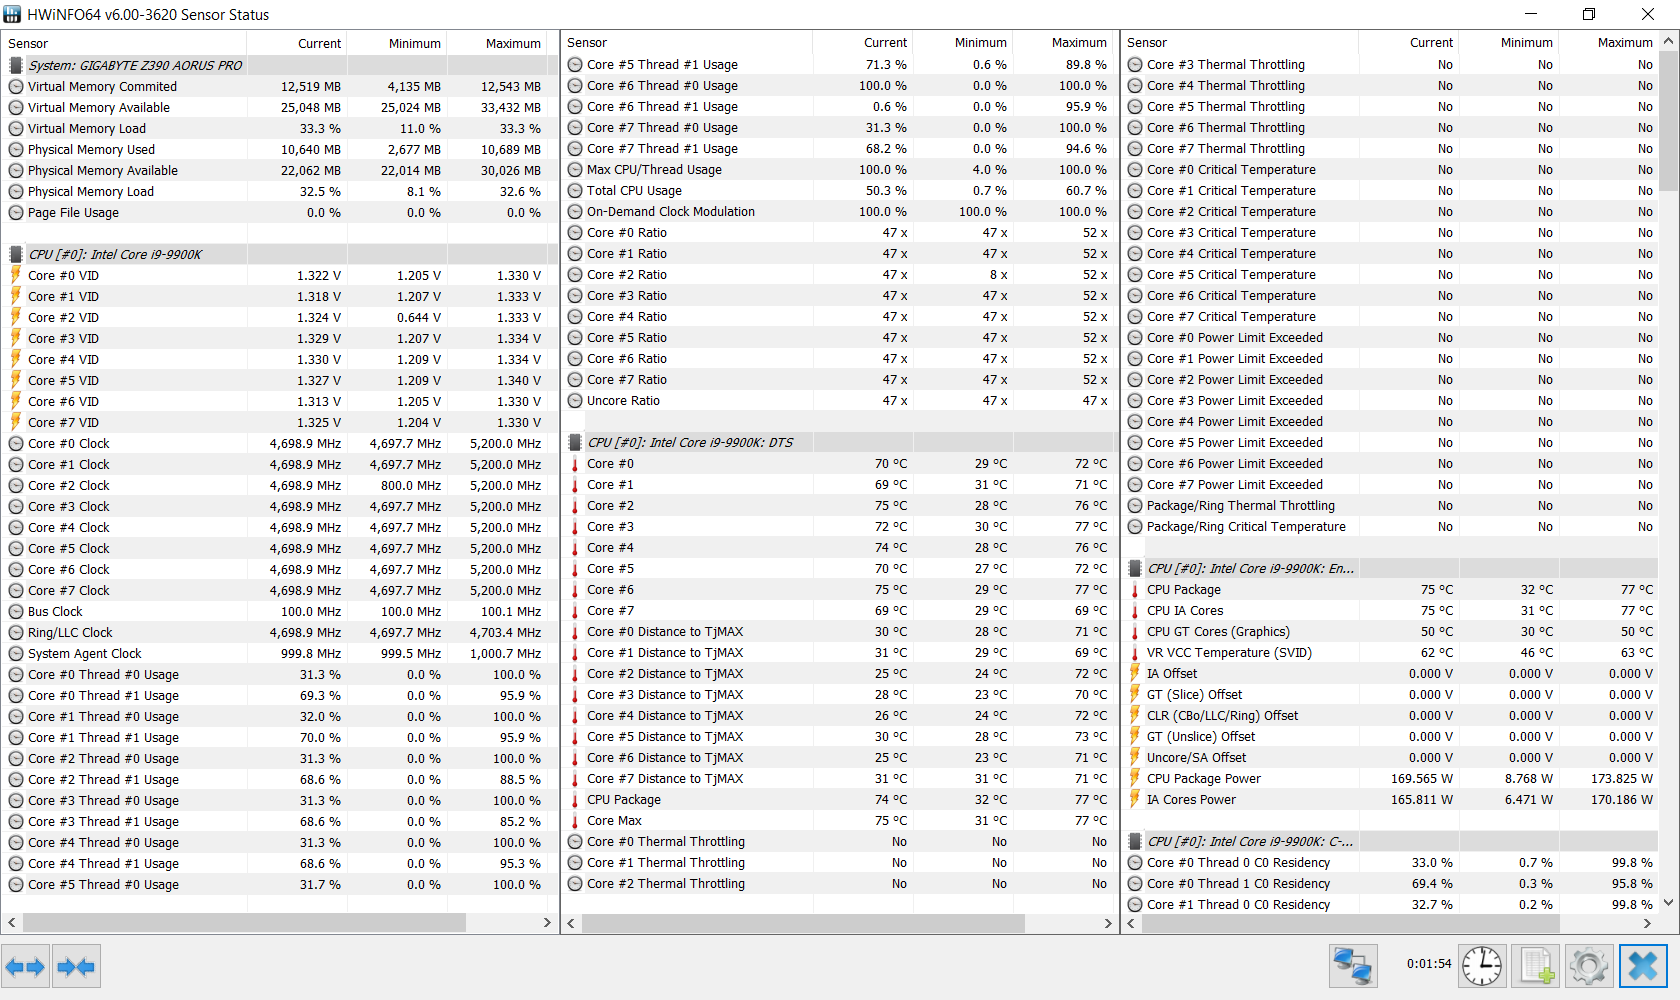Click lightning icon beside CPU Package Power

[x=1135, y=778]
